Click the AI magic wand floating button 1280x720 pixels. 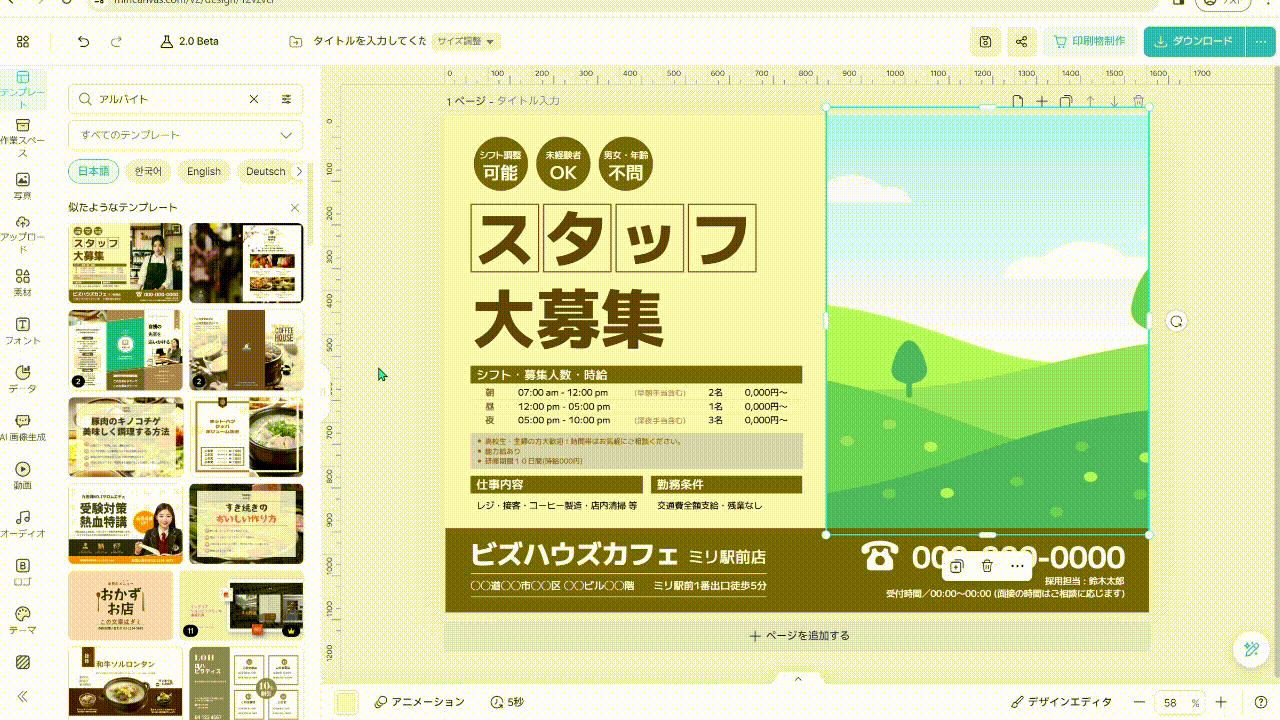pos(1250,649)
